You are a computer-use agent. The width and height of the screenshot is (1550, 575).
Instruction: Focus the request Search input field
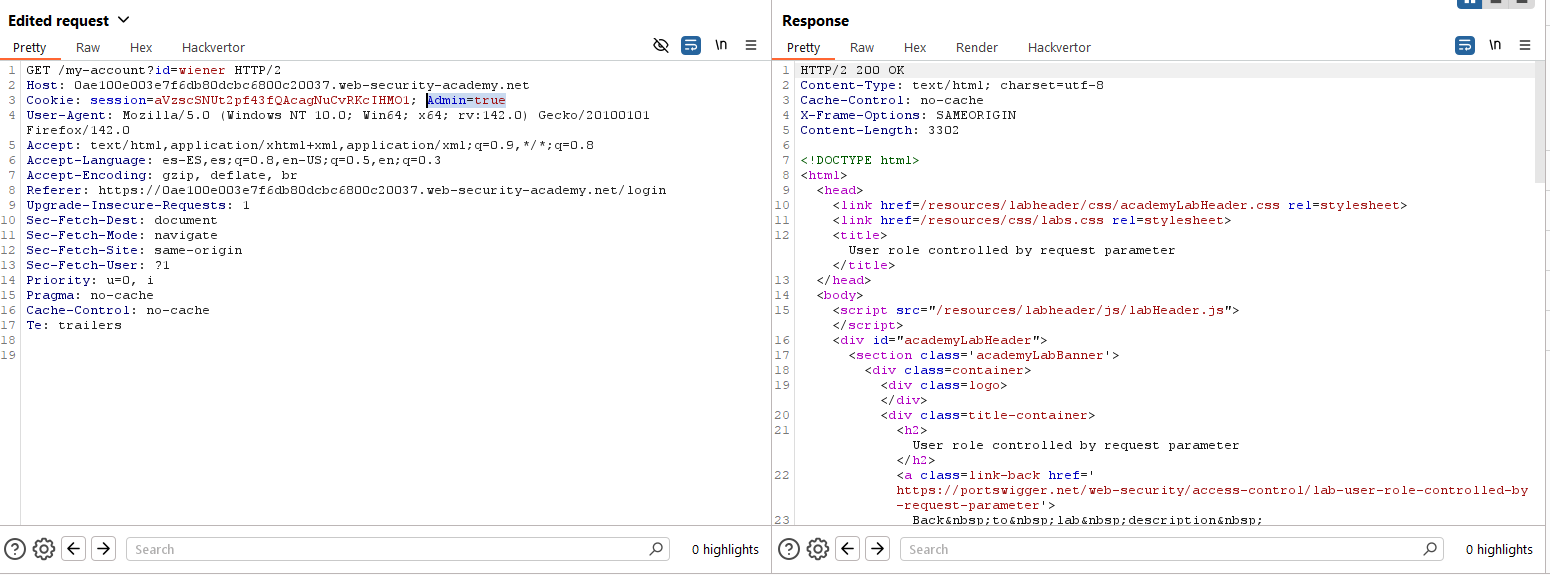390,549
